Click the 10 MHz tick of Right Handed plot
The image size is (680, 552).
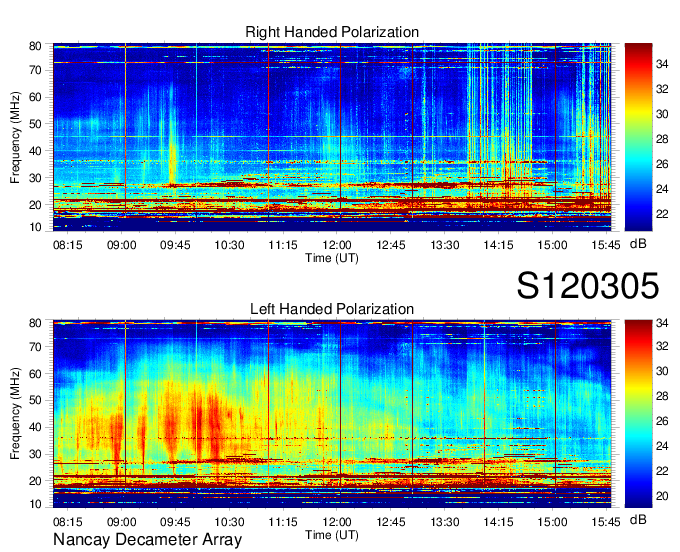(35, 227)
